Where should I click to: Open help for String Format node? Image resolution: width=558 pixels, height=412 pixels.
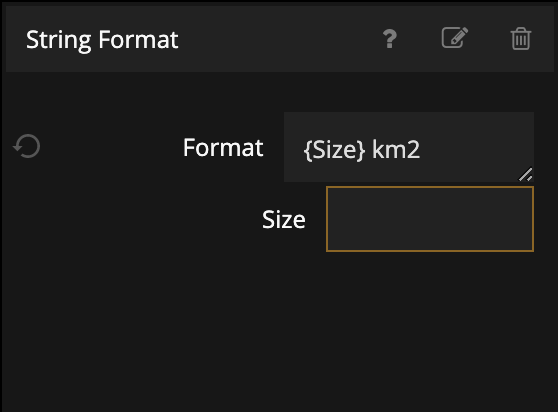pos(390,39)
